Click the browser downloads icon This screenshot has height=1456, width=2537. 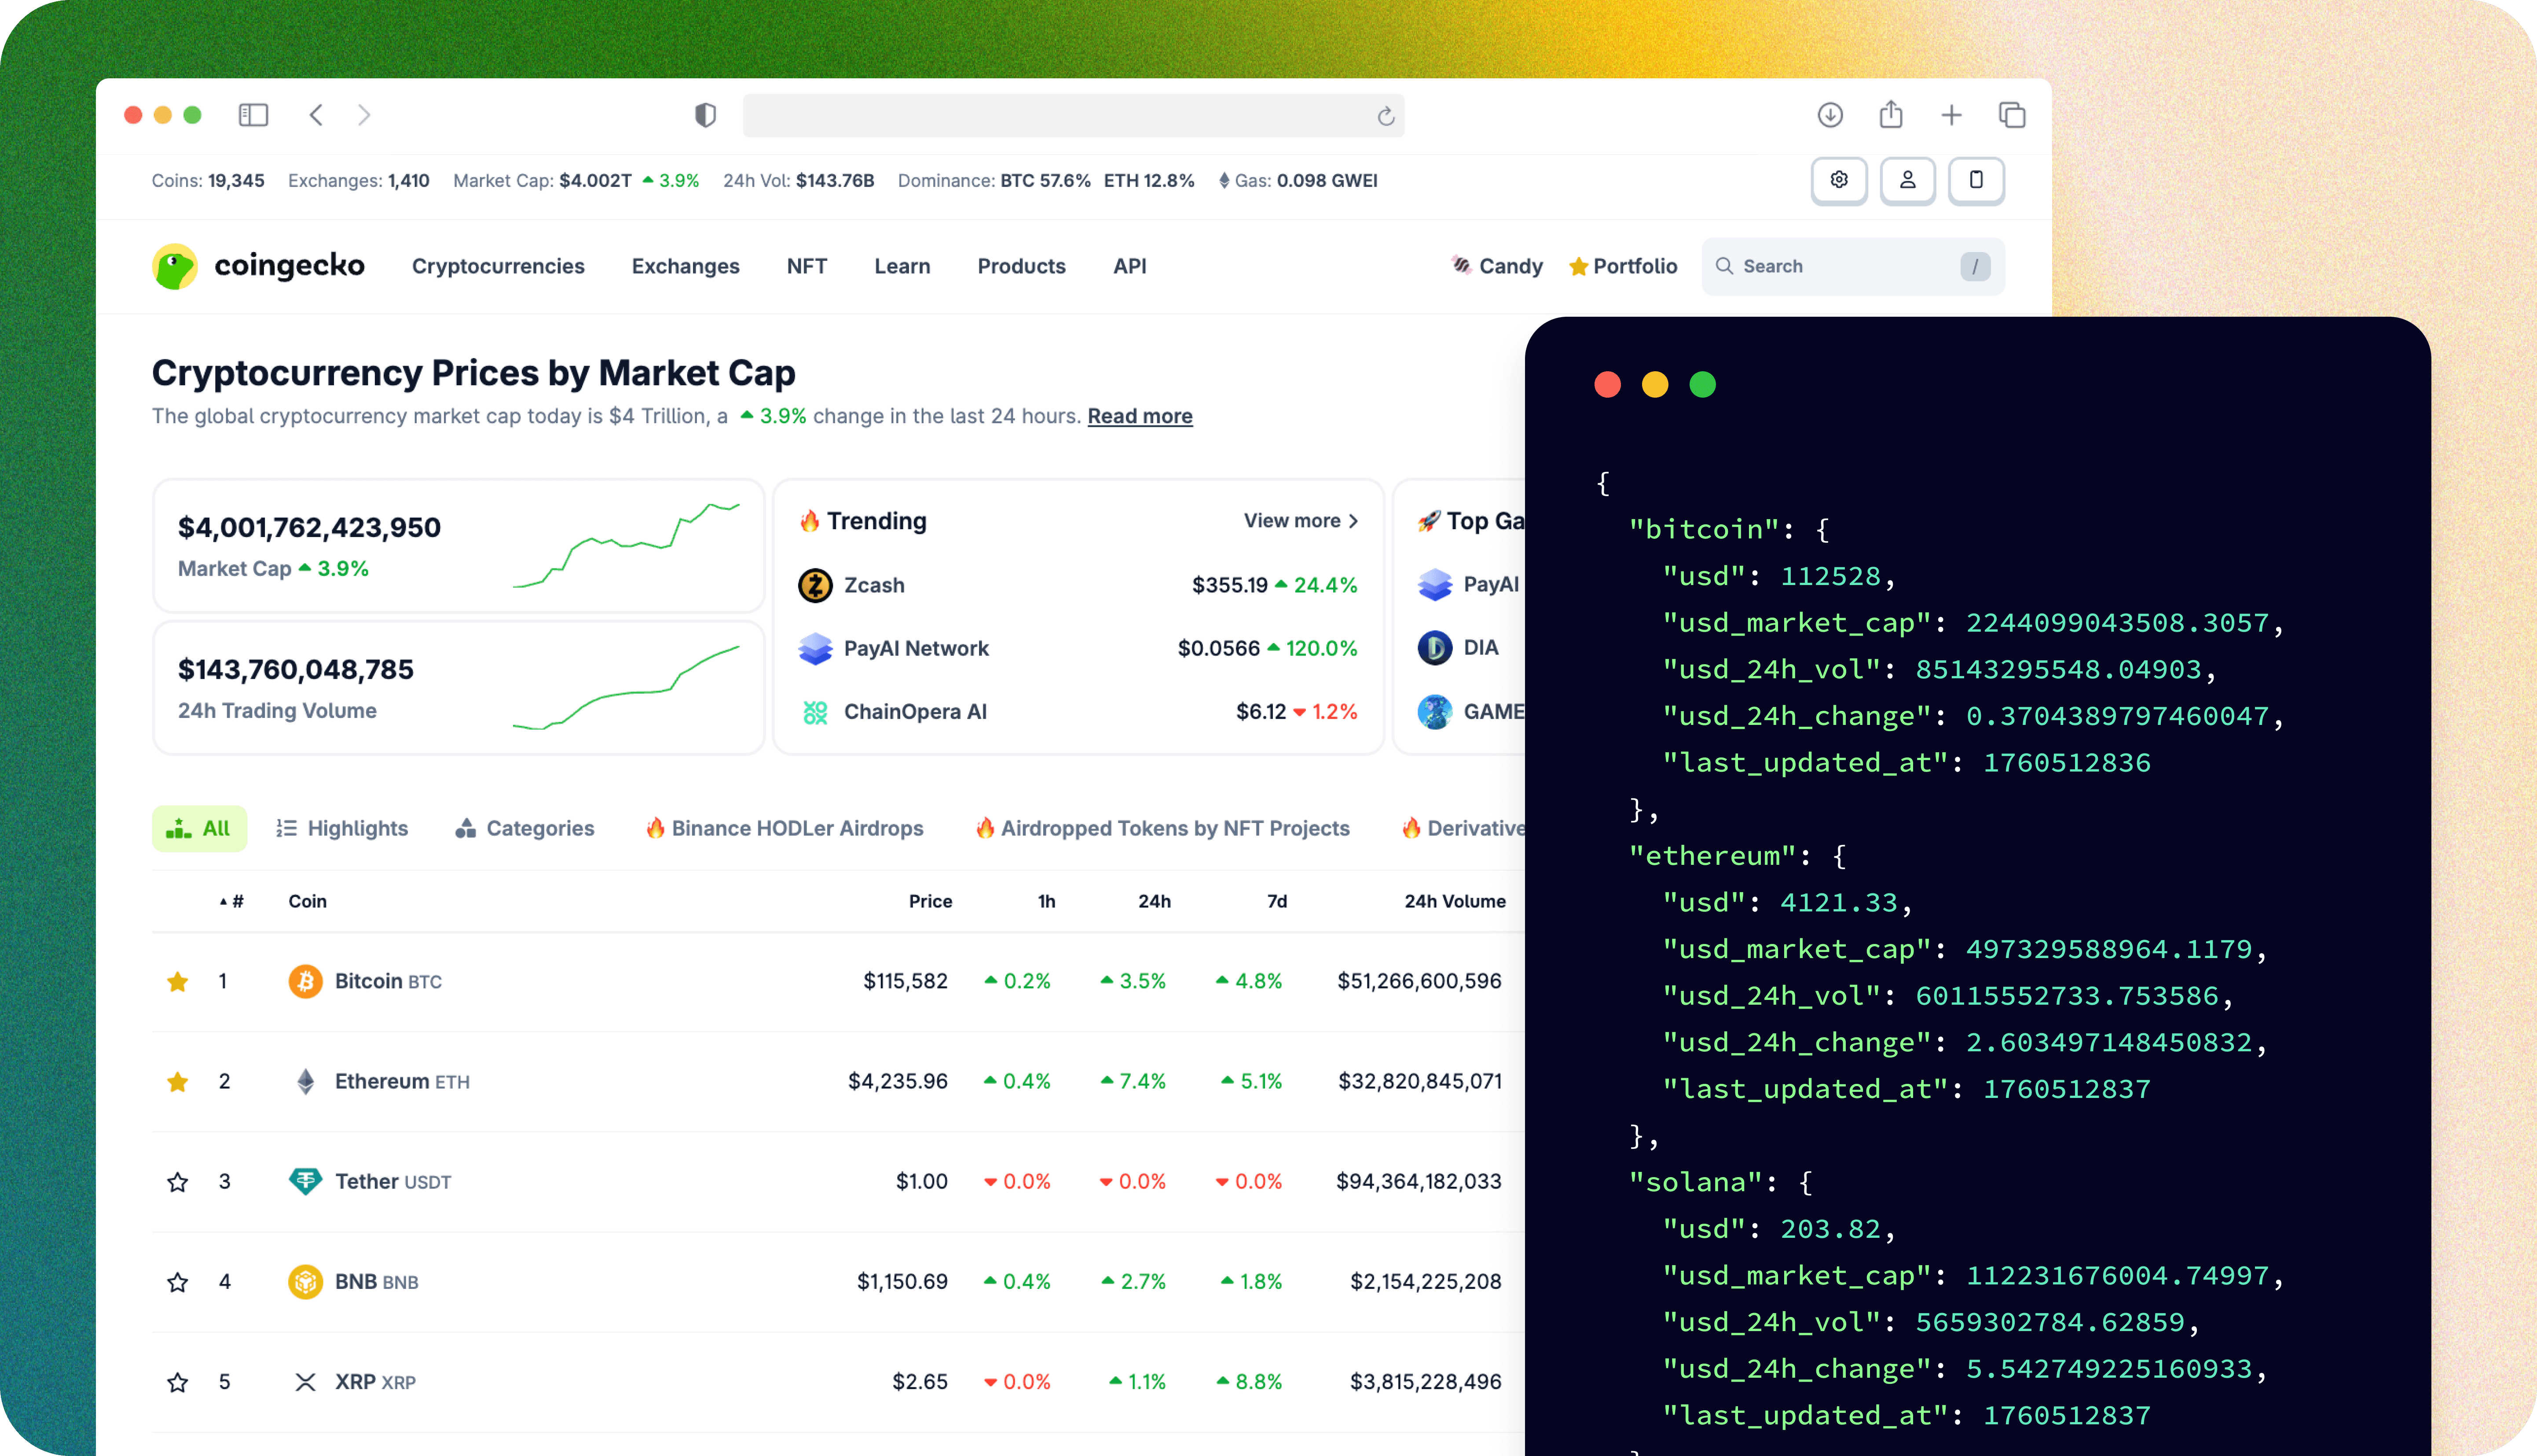(1829, 115)
